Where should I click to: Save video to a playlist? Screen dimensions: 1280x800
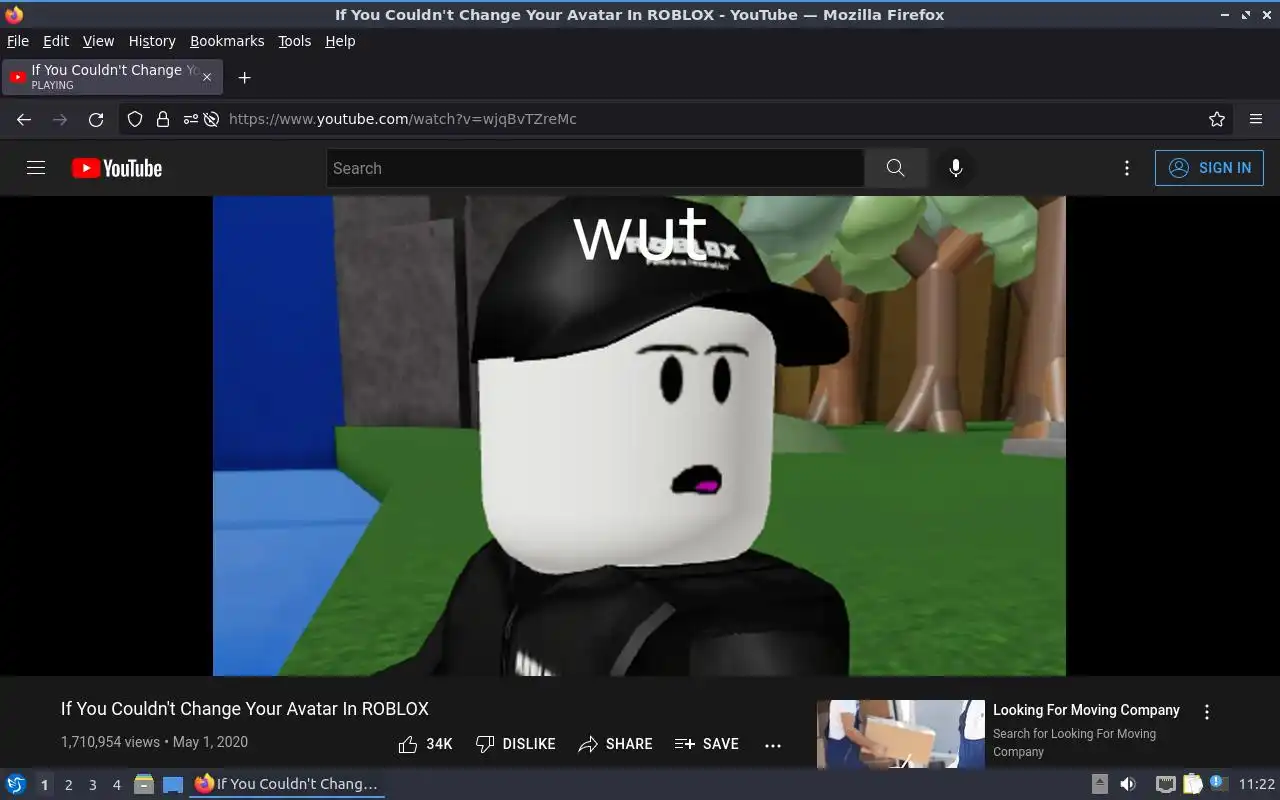[x=707, y=744]
